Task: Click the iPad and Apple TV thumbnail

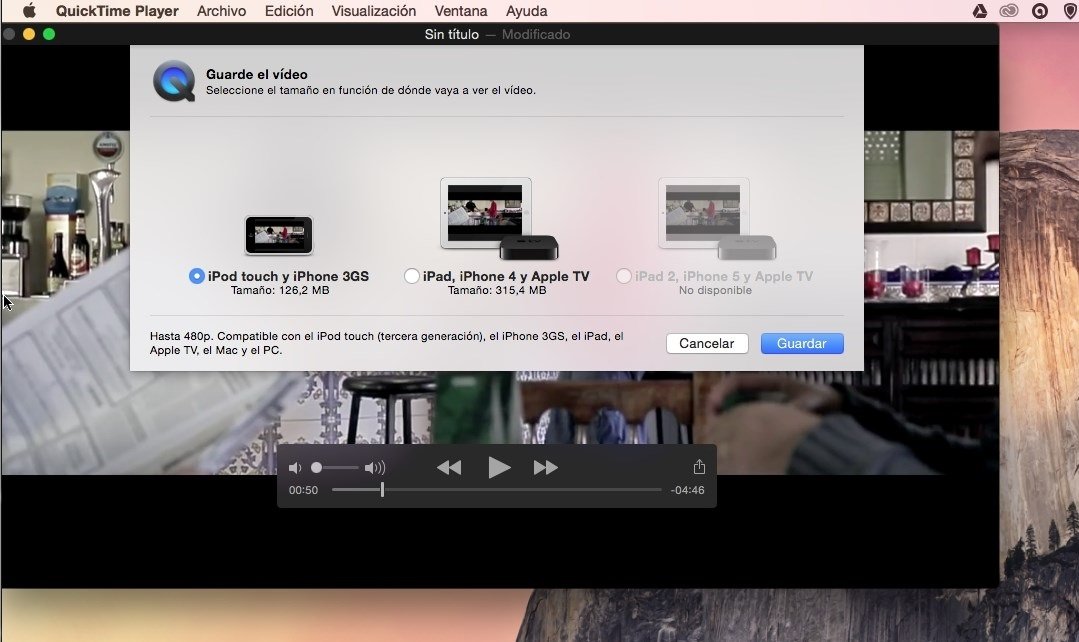Action: 499,219
